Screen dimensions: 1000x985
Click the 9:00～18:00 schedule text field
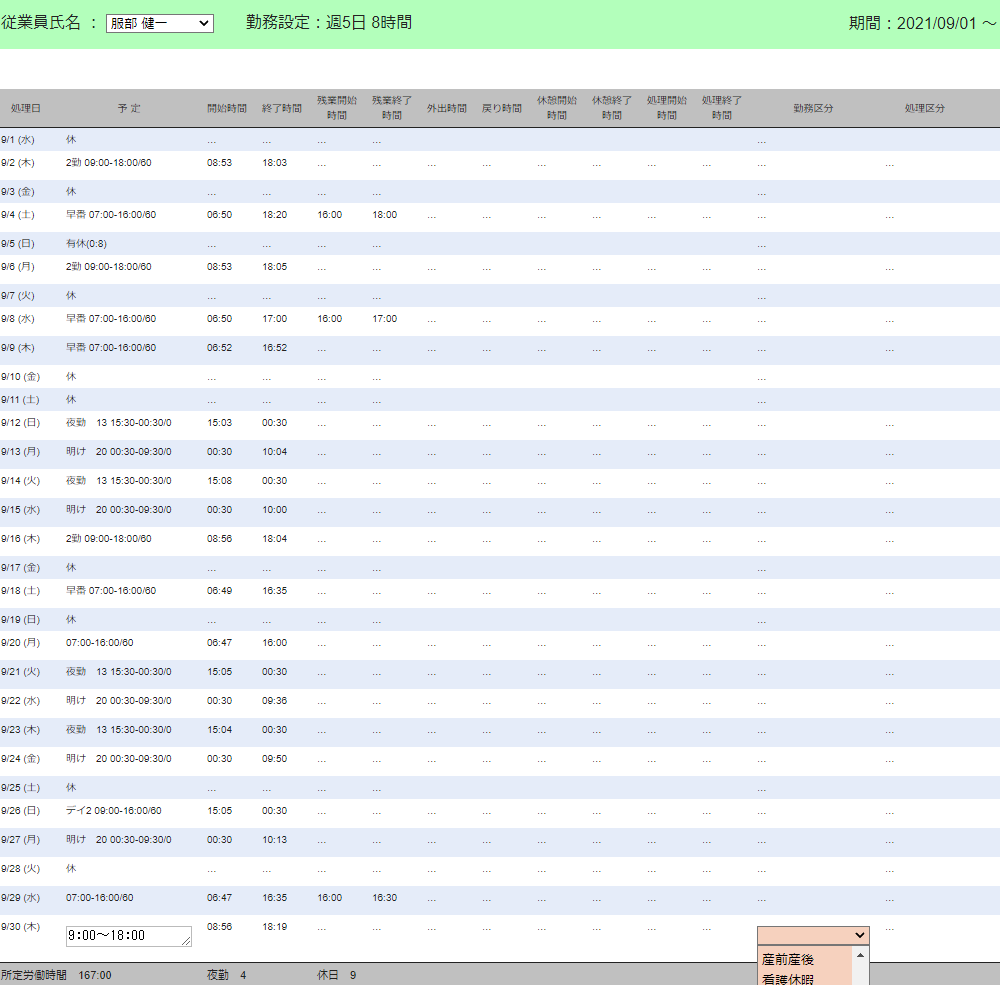click(x=126, y=936)
